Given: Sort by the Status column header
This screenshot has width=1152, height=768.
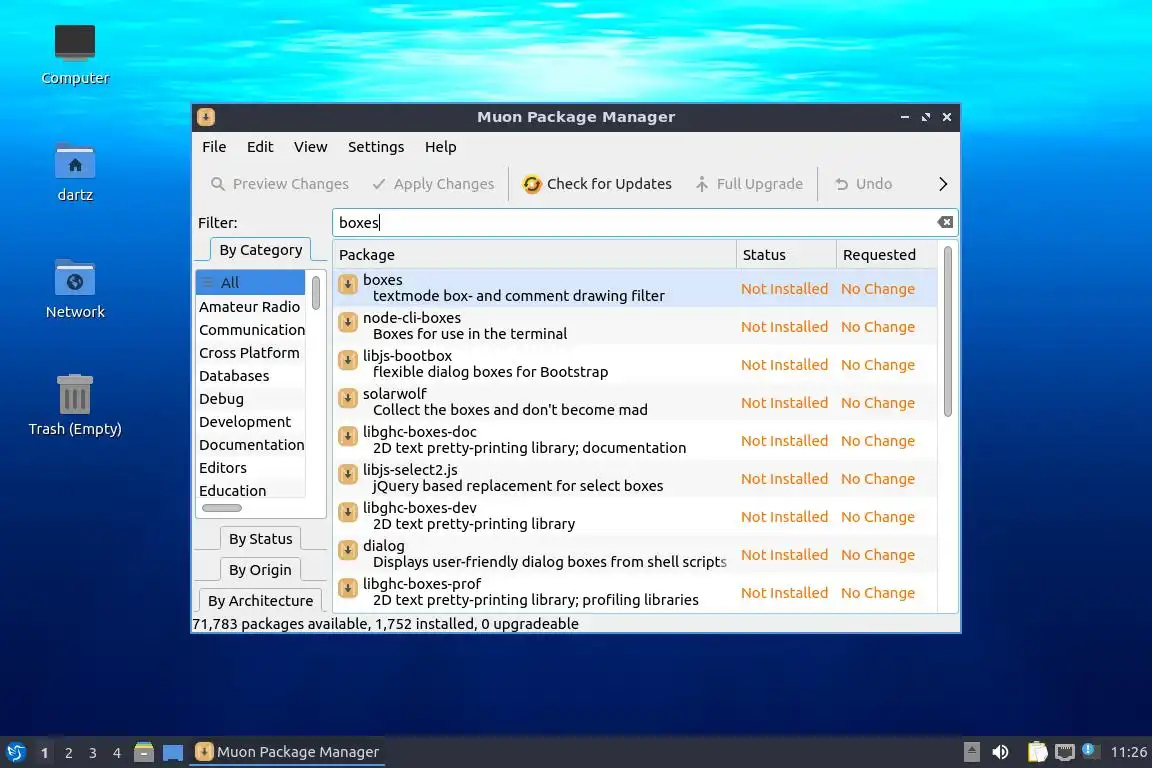Looking at the screenshot, I should [x=786, y=254].
